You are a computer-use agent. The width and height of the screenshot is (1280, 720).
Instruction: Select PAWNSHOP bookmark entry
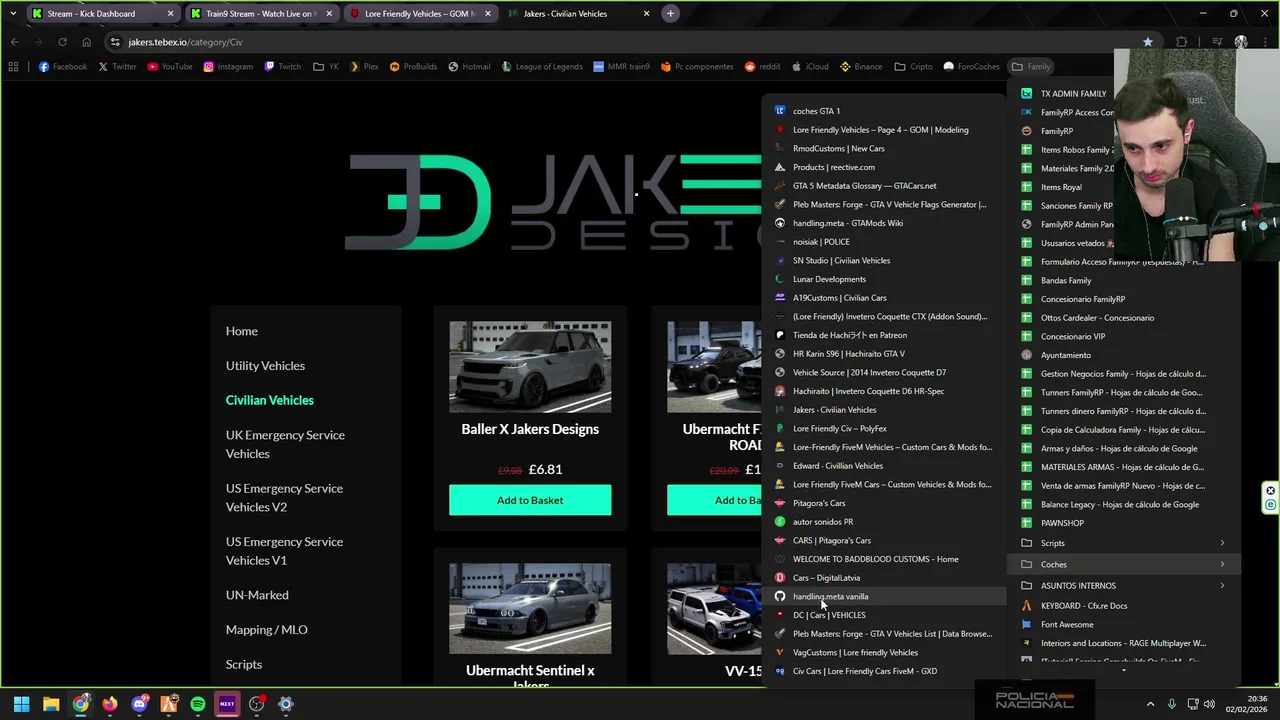[1124, 523]
